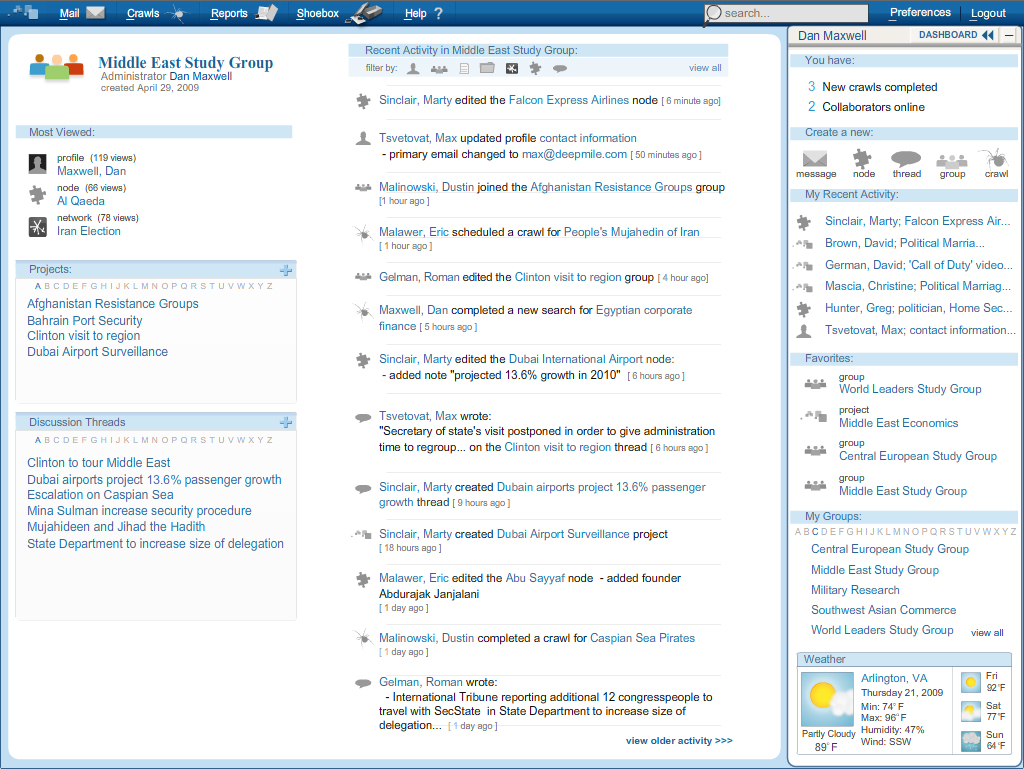This screenshot has height=769, width=1024.
Task: Create a new message from dashboard
Action: [816, 160]
